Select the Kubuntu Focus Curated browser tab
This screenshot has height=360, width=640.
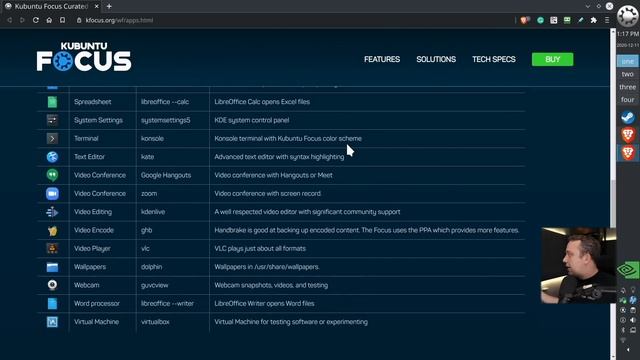52,7
